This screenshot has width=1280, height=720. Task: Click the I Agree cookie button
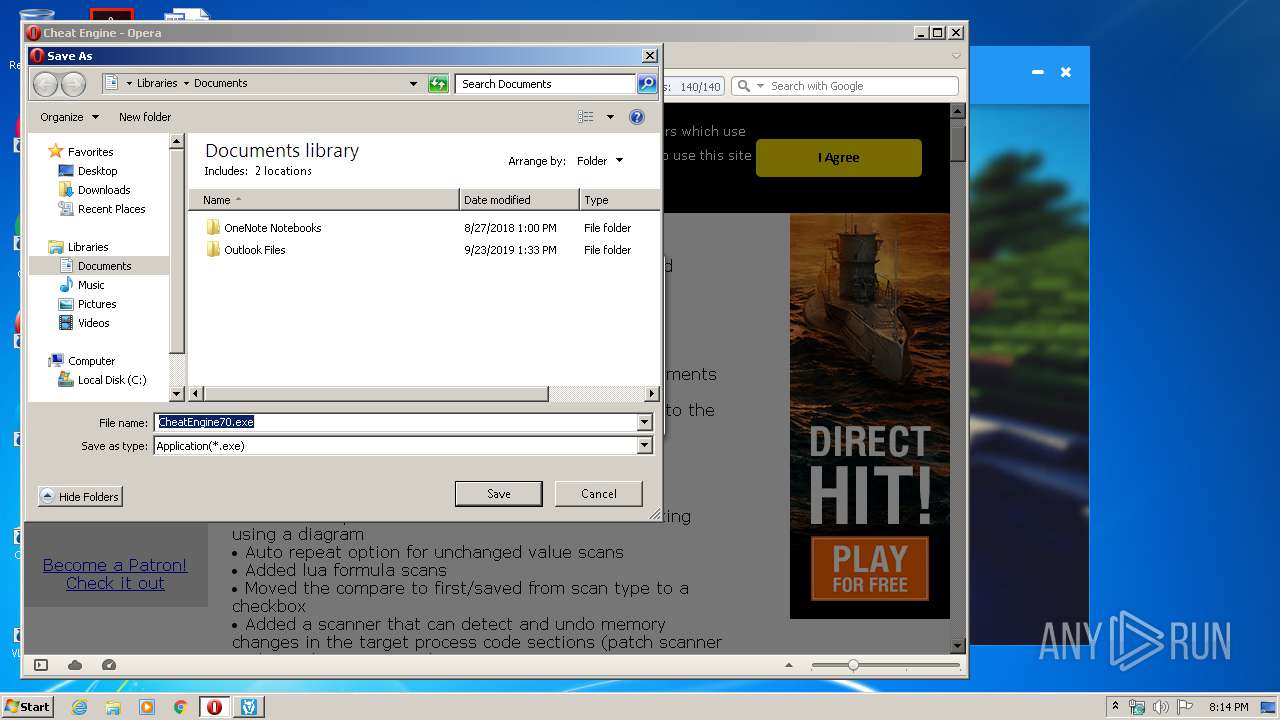[838, 158]
